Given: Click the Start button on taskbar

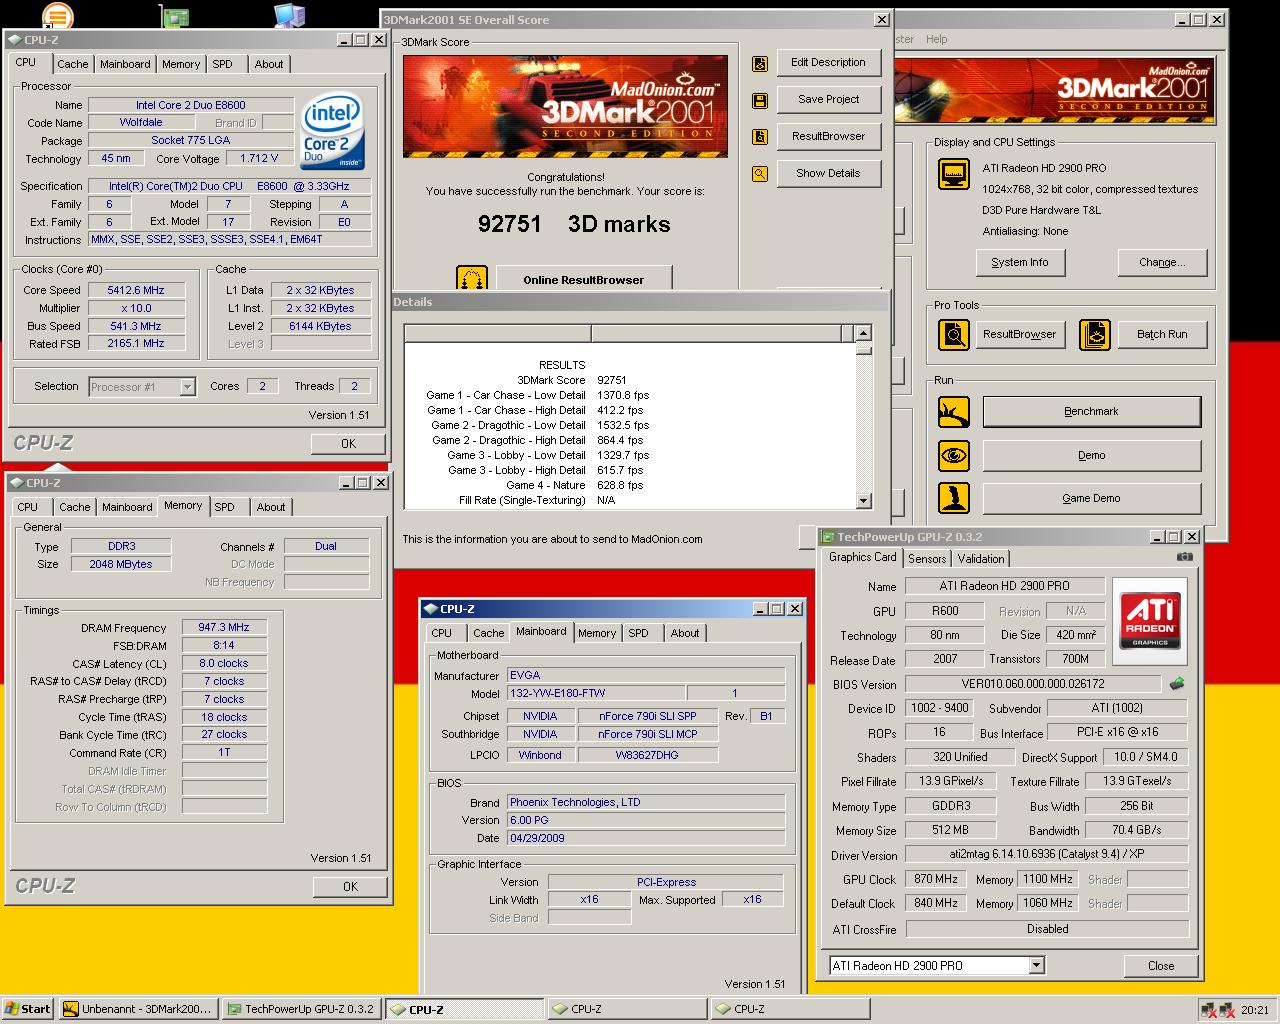Looking at the screenshot, I should point(27,1009).
